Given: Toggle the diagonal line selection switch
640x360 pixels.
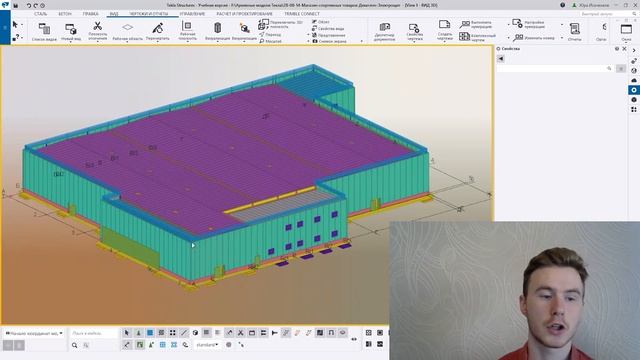Looking at the screenshot, I should click(184, 333).
